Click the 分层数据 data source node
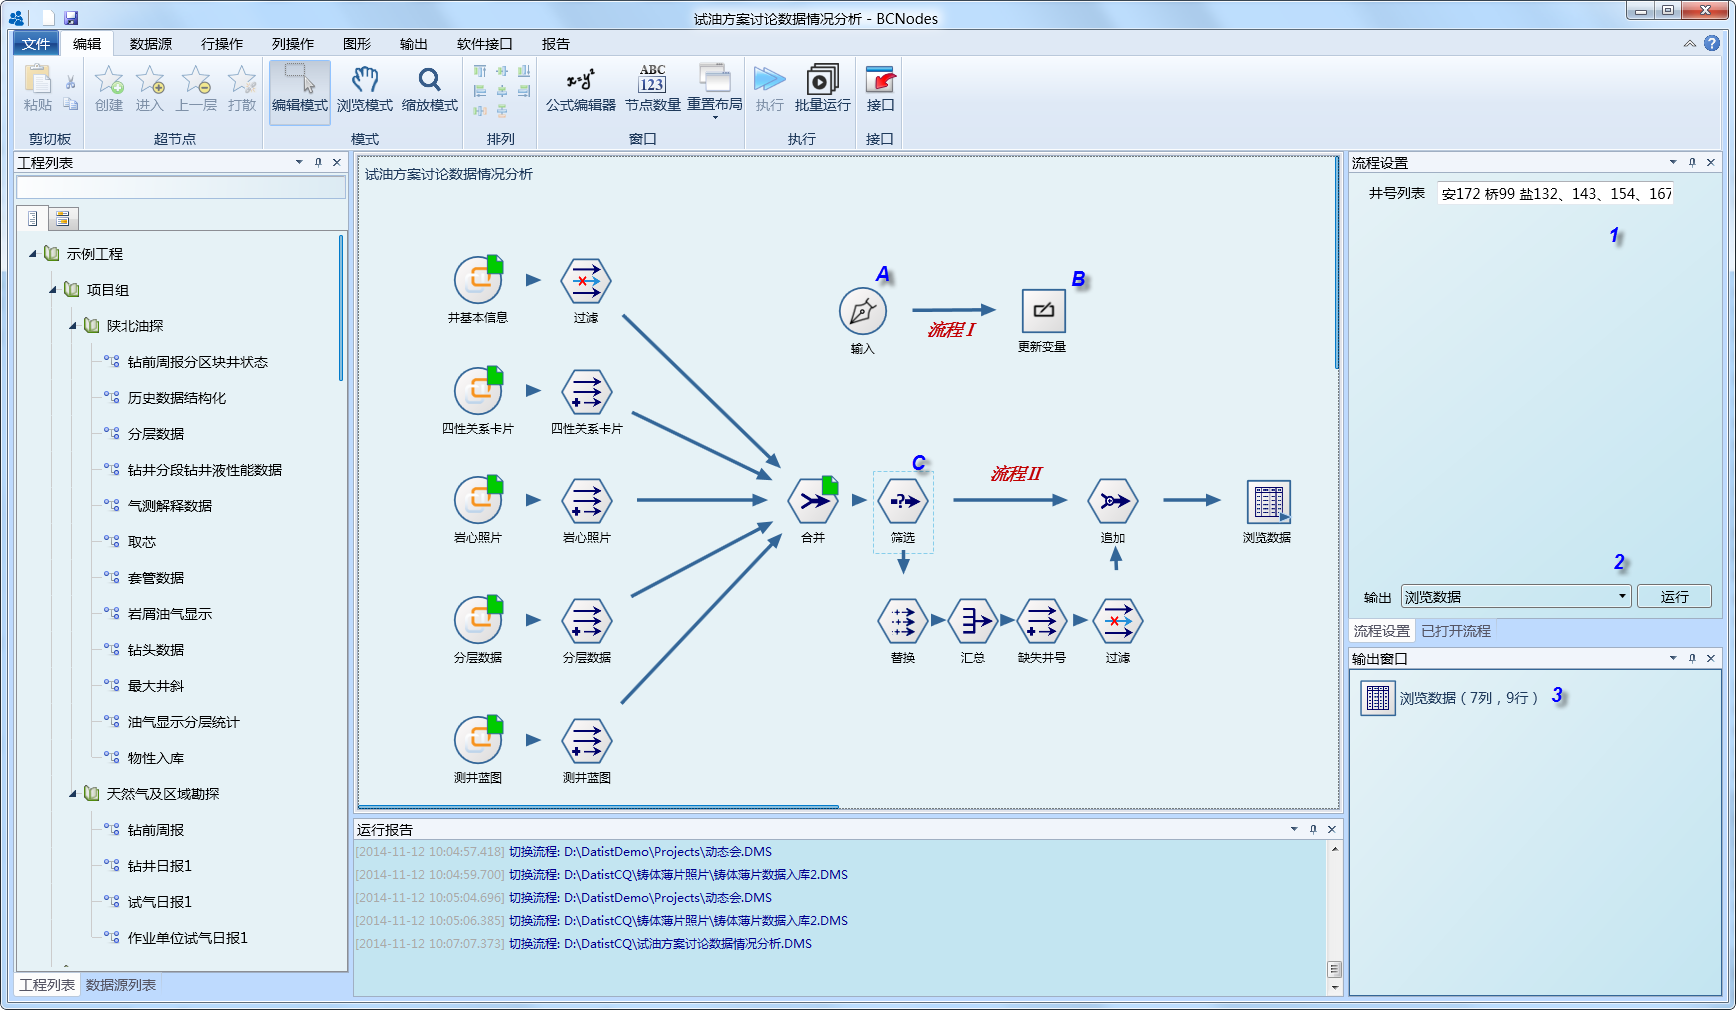The height and width of the screenshot is (1010, 1736). point(478,620)
